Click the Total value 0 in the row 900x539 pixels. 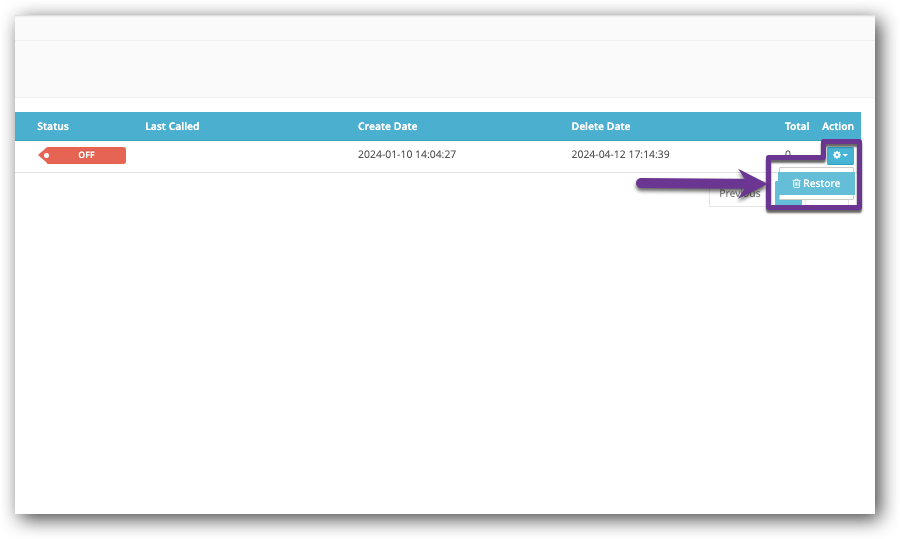point(787,154)
